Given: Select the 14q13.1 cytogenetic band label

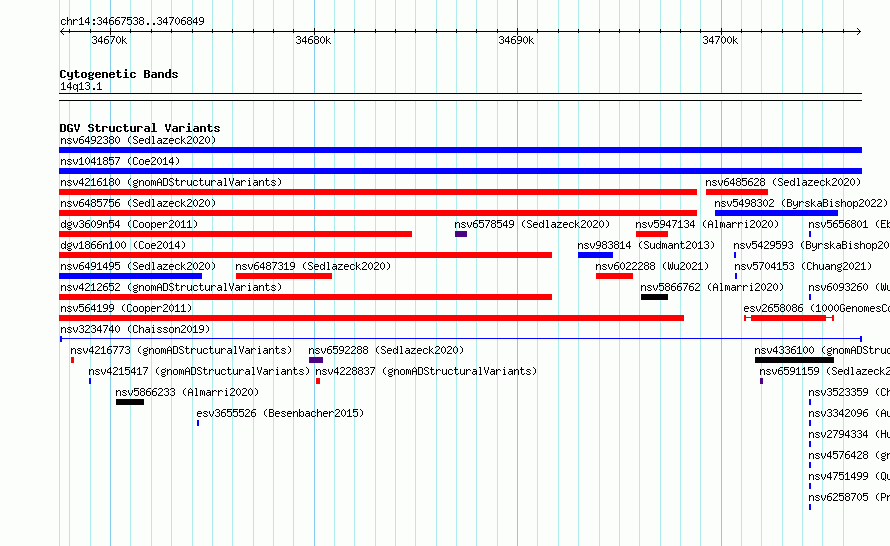Looking at the screenshot, I should pos(81,86).
